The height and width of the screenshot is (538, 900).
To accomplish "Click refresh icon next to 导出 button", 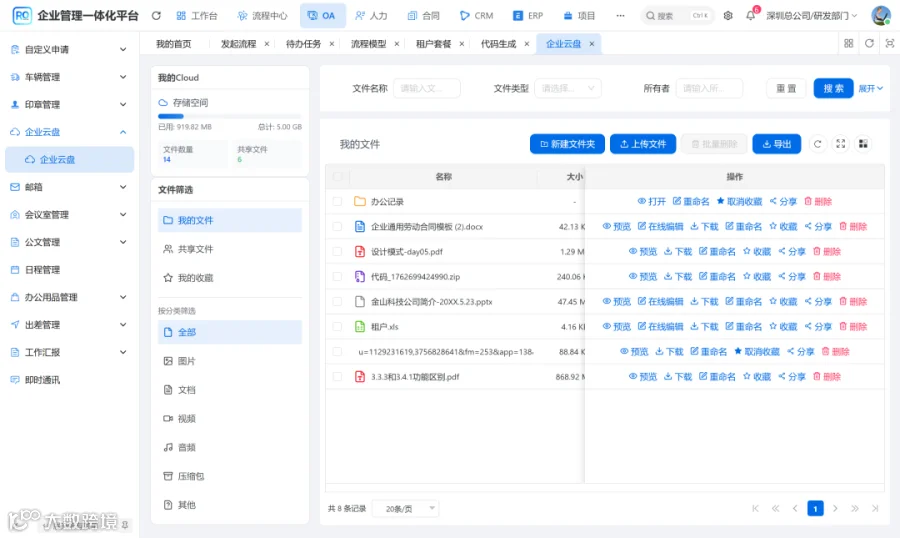I will [817, 144].
